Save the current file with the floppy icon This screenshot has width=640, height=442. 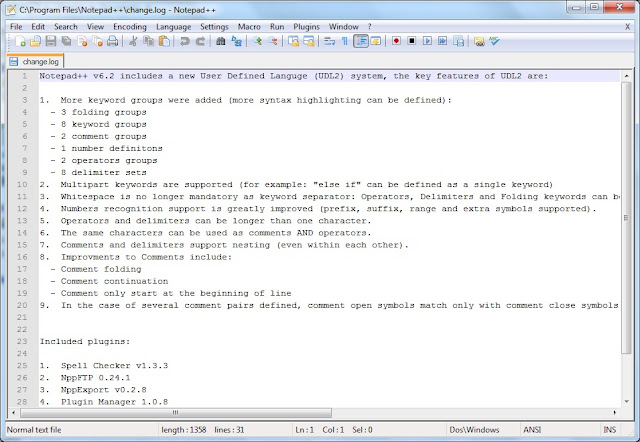point(51,41)
